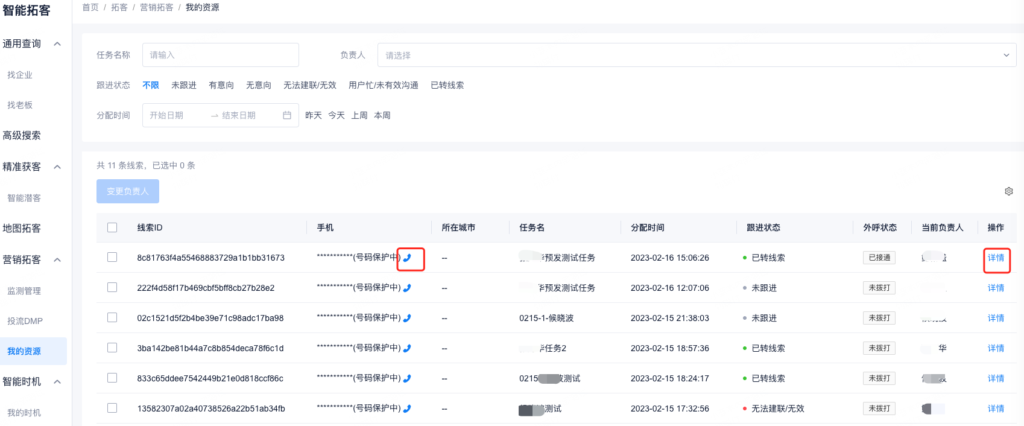Select checkbox for lead 02c1521d5f2b row
Screen dimensions: 1024x426
(x=112, y=318)
